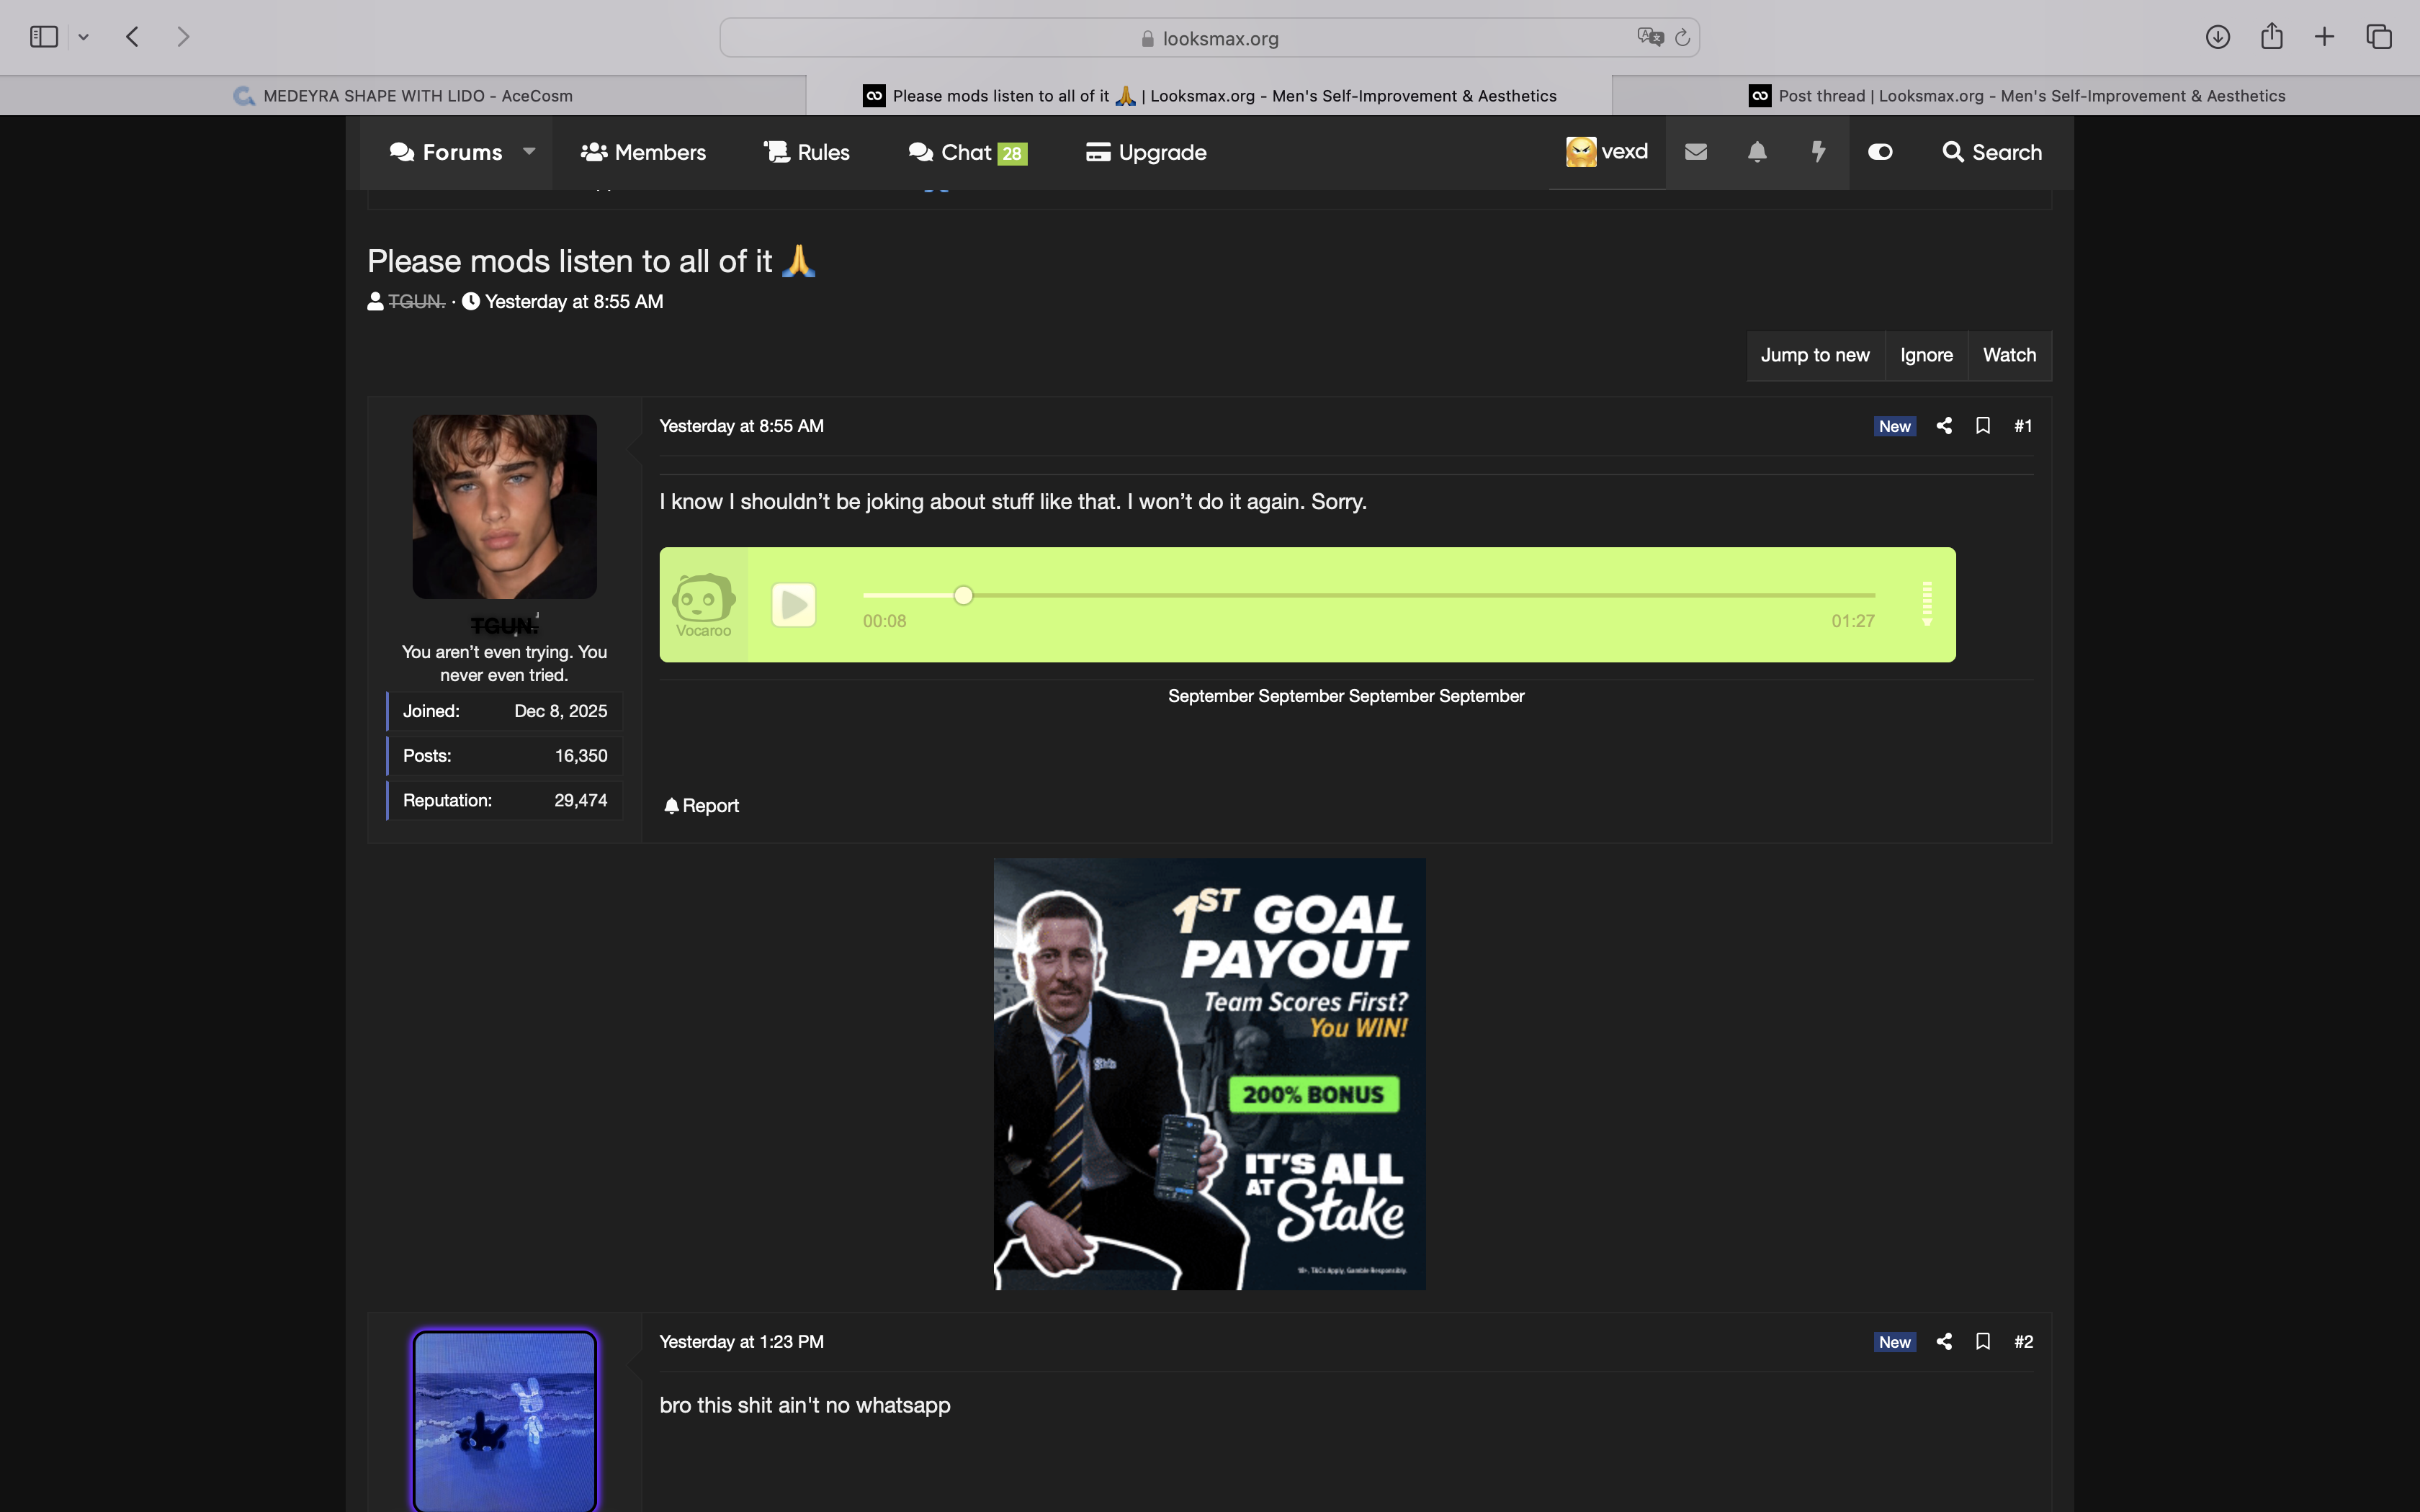Click the New badge on post #1
The height and width of the screenshot is (1512, 2420).
1894,426
